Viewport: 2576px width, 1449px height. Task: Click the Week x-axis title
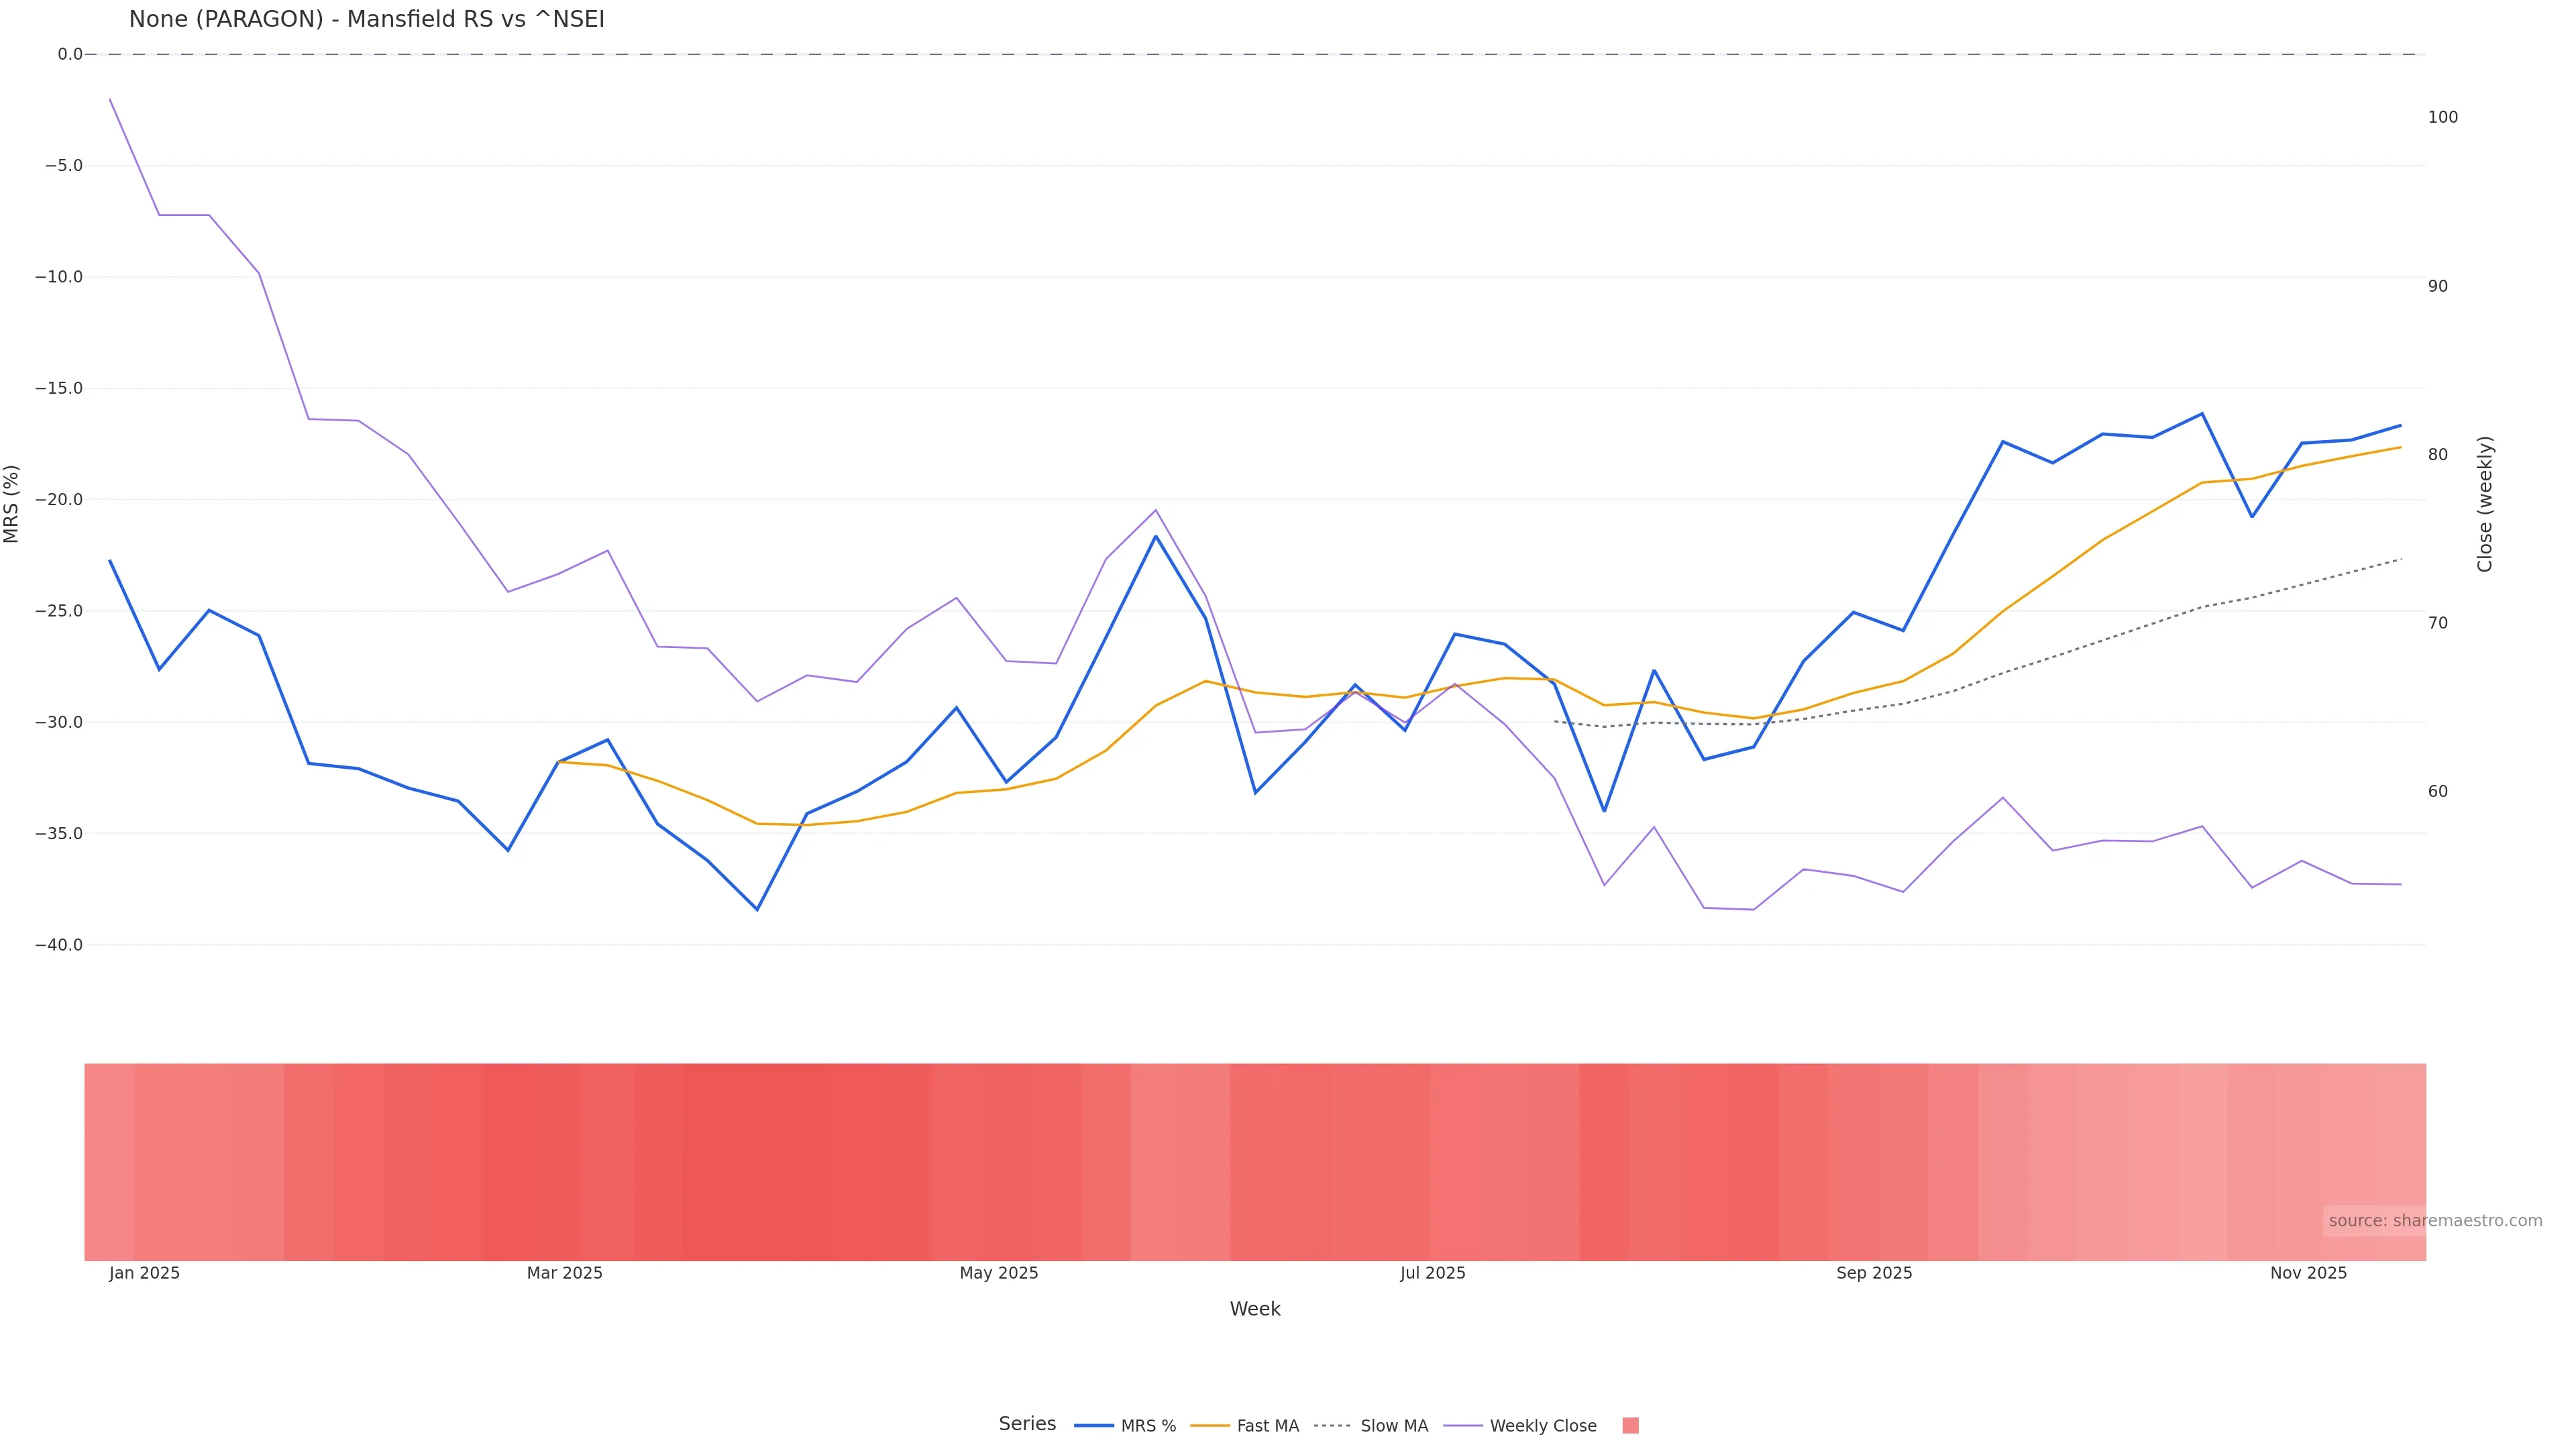pyautogui.click(x=1255, y=1309)
